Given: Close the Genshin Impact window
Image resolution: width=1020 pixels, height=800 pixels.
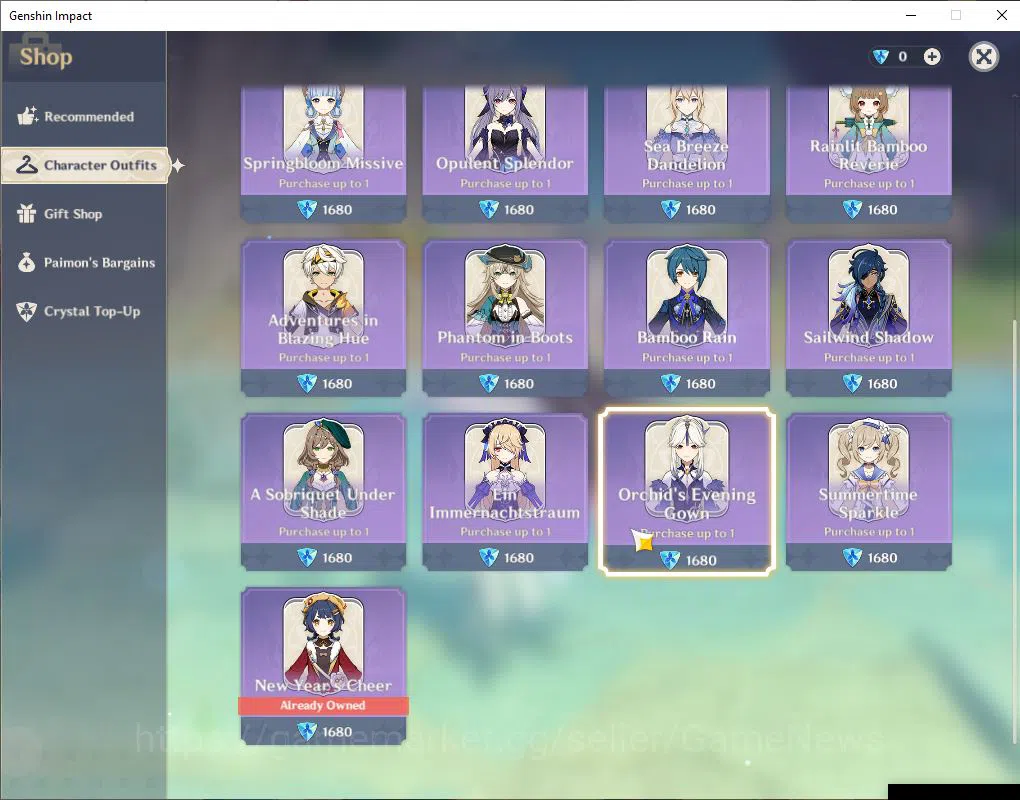Looking at the screenshot, I should pyautogui.click(x=1002, y=15).
